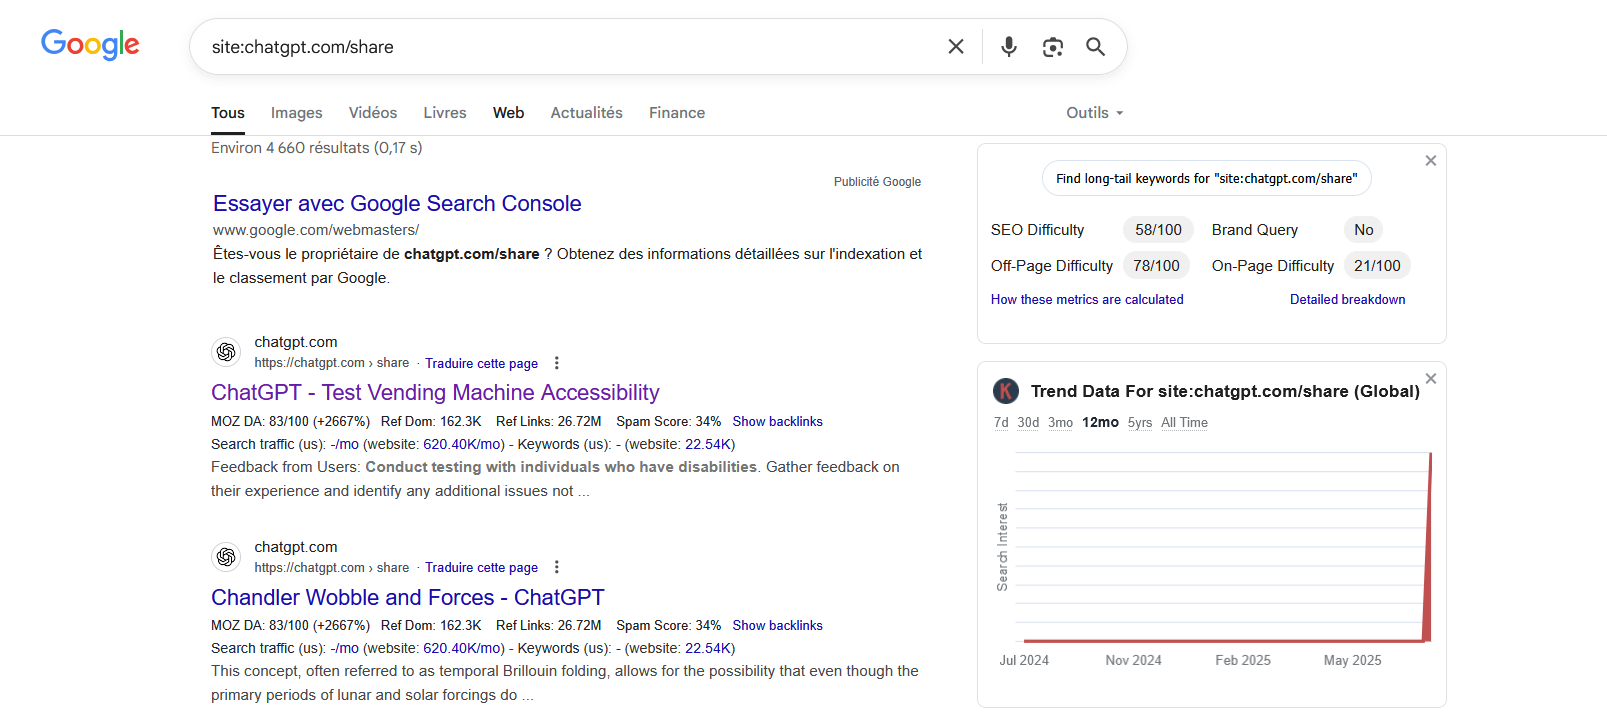Click Find long-tail keywords button
This screenshot has width=1607, height=720.
1207,178
